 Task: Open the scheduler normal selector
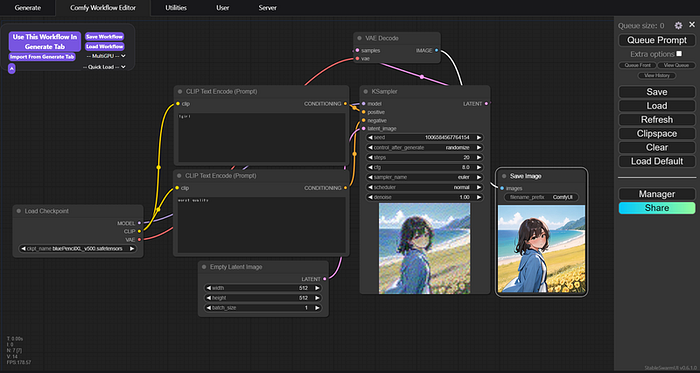(425, 187)
